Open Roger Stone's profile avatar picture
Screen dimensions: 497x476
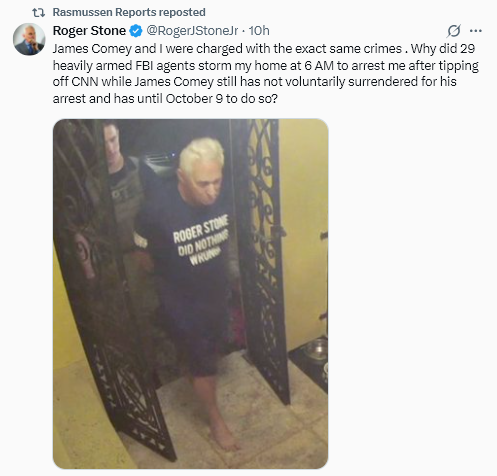click(29, 39)
